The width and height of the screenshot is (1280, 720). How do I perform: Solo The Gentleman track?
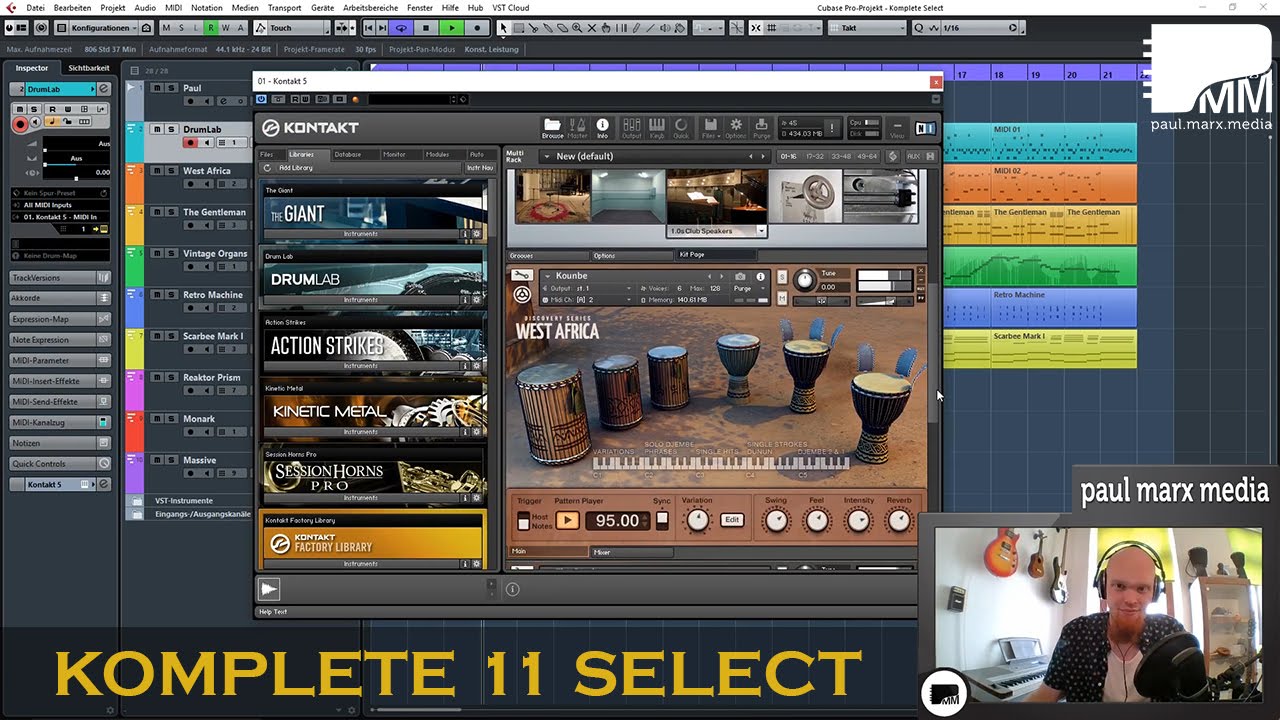click(x=171, y=212)
